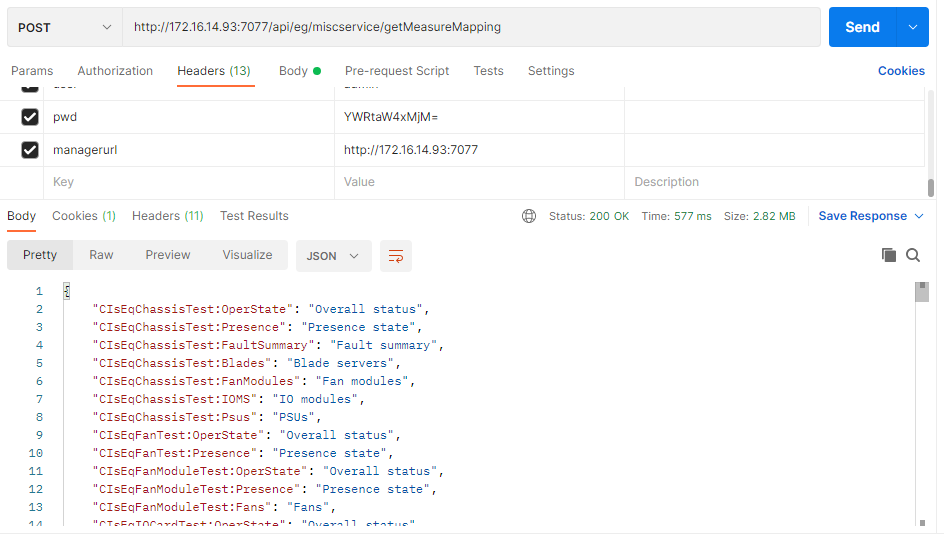Click "Blade servers" value on line 5
Screen dimensions: 944x538
(x=340, y=363)
